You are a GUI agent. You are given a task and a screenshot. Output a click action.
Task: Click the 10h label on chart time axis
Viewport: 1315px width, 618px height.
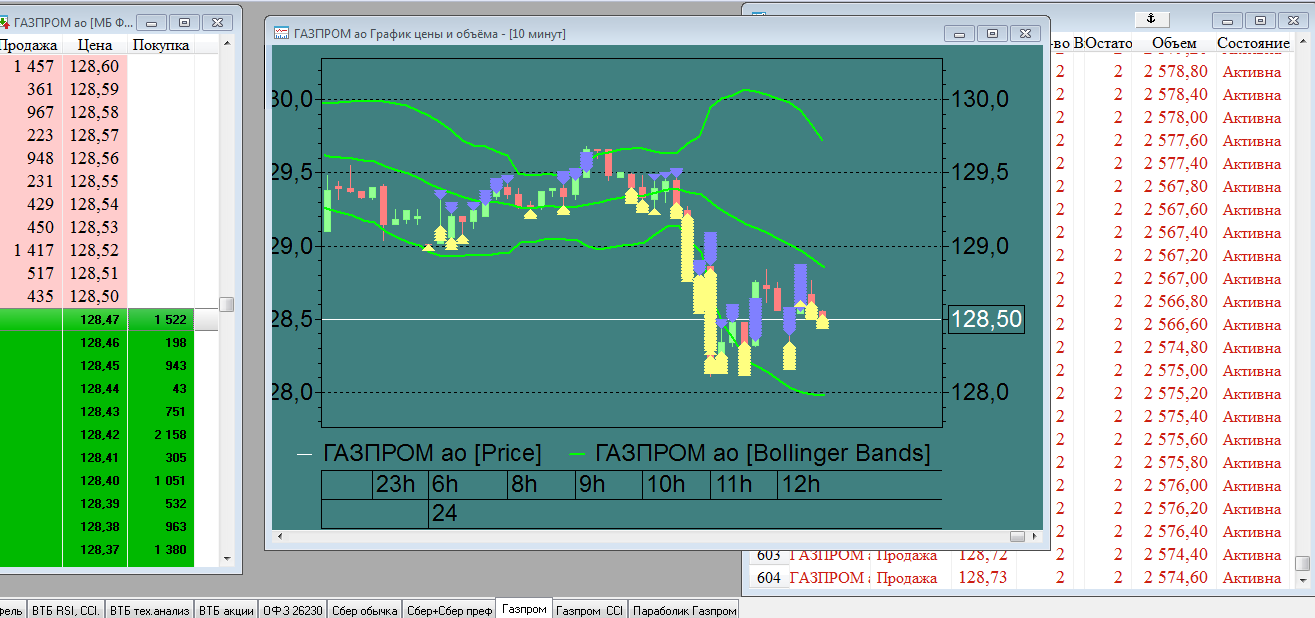(665, 485)
